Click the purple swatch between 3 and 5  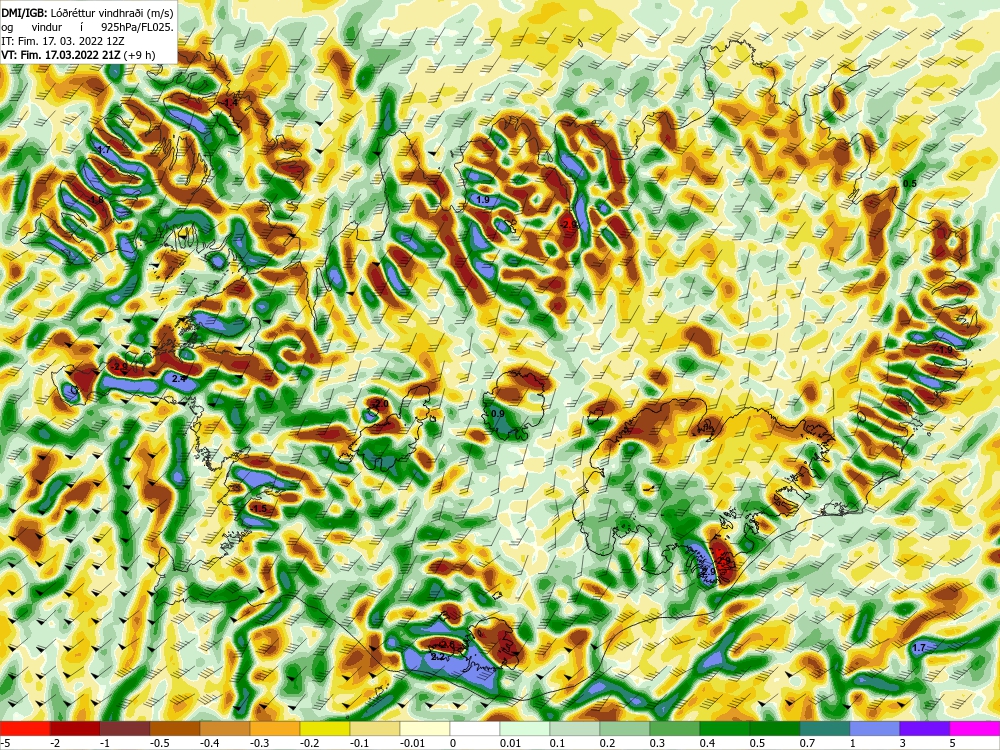click(925, 728)
